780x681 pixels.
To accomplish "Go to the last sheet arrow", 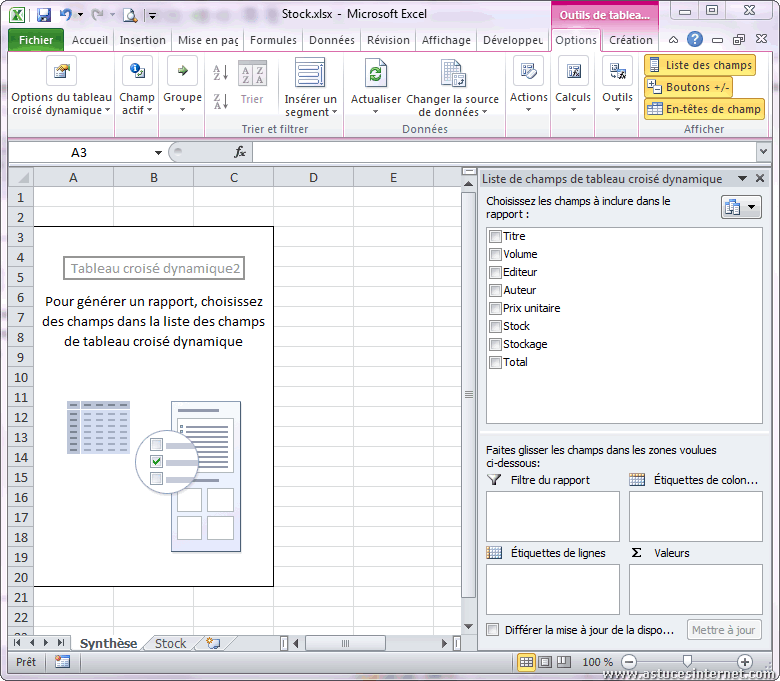I will pyautogui.click(x=61, y=643).
